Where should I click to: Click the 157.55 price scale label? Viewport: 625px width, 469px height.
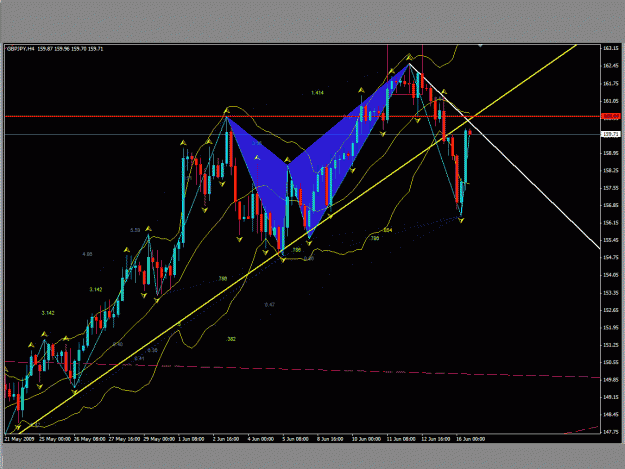pyautogui.click(x=609, y=188)
